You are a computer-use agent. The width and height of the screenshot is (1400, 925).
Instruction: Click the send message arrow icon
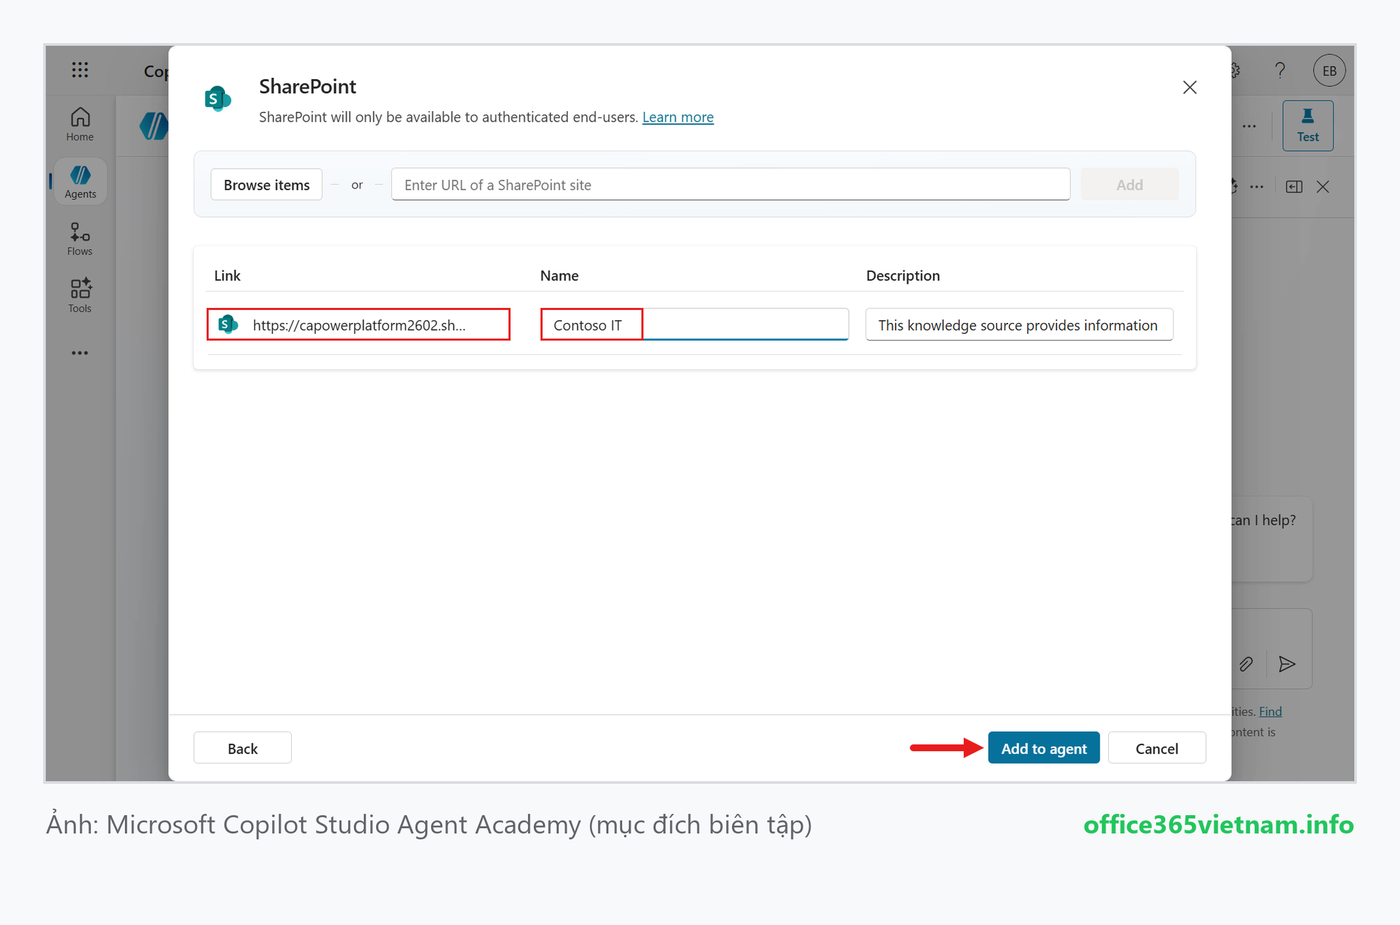[x=1287, y=664]
